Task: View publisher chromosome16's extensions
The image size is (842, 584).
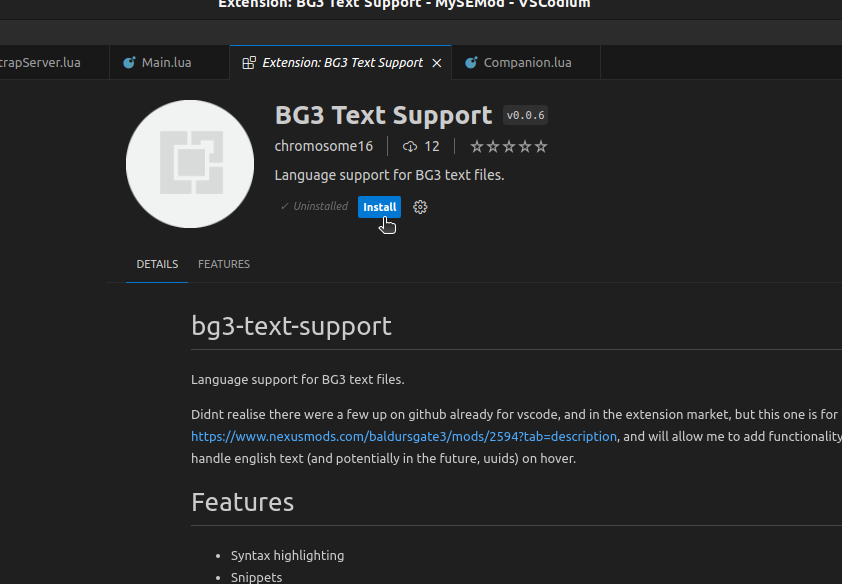Action: pyautogui.click(x=324, y=146)
